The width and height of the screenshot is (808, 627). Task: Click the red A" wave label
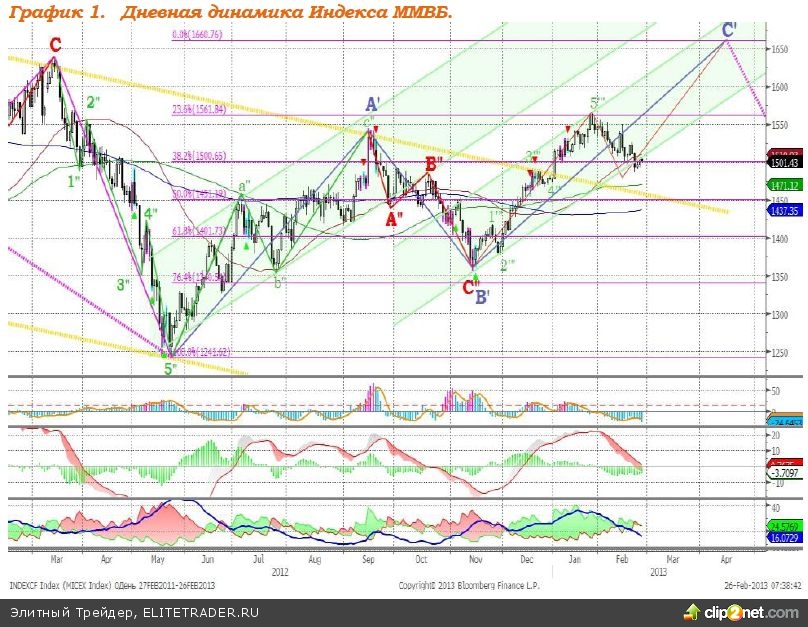[x=394, y=215]
